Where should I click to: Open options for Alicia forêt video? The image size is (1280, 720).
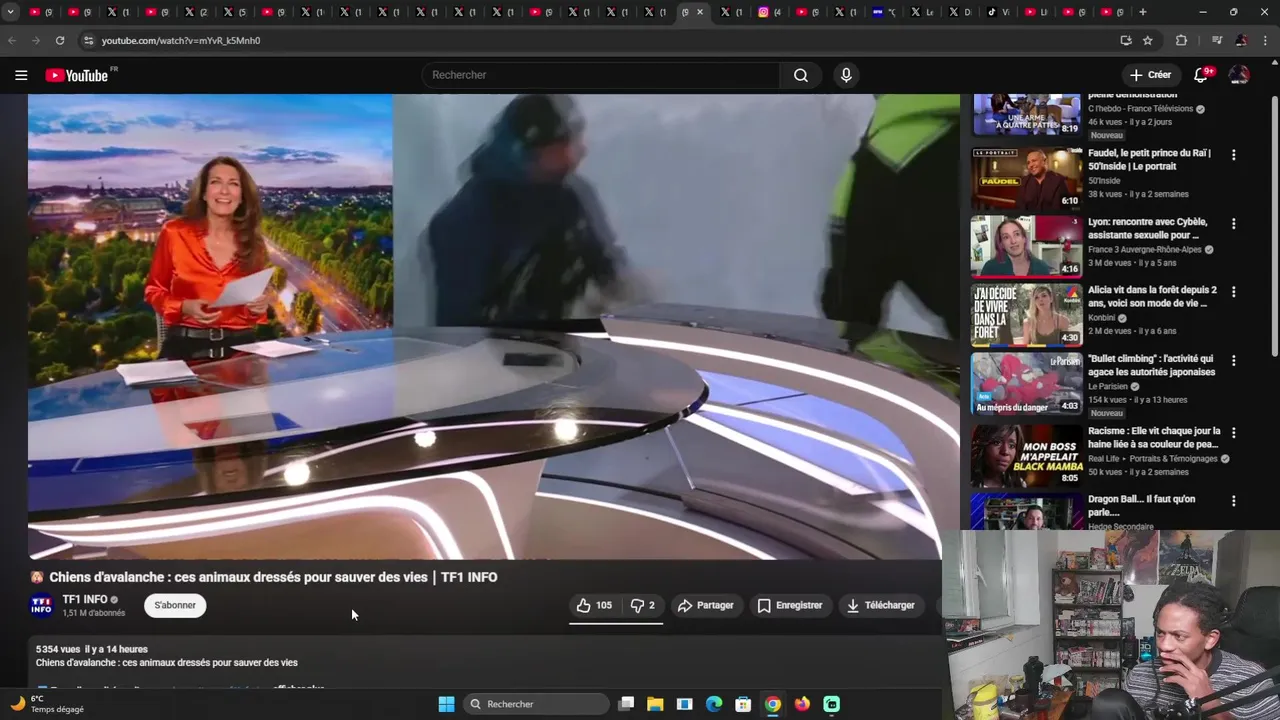coord(1233,292)
